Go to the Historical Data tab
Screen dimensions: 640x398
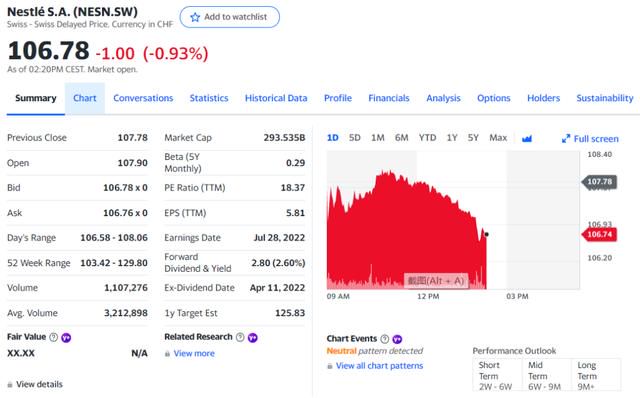276,98
